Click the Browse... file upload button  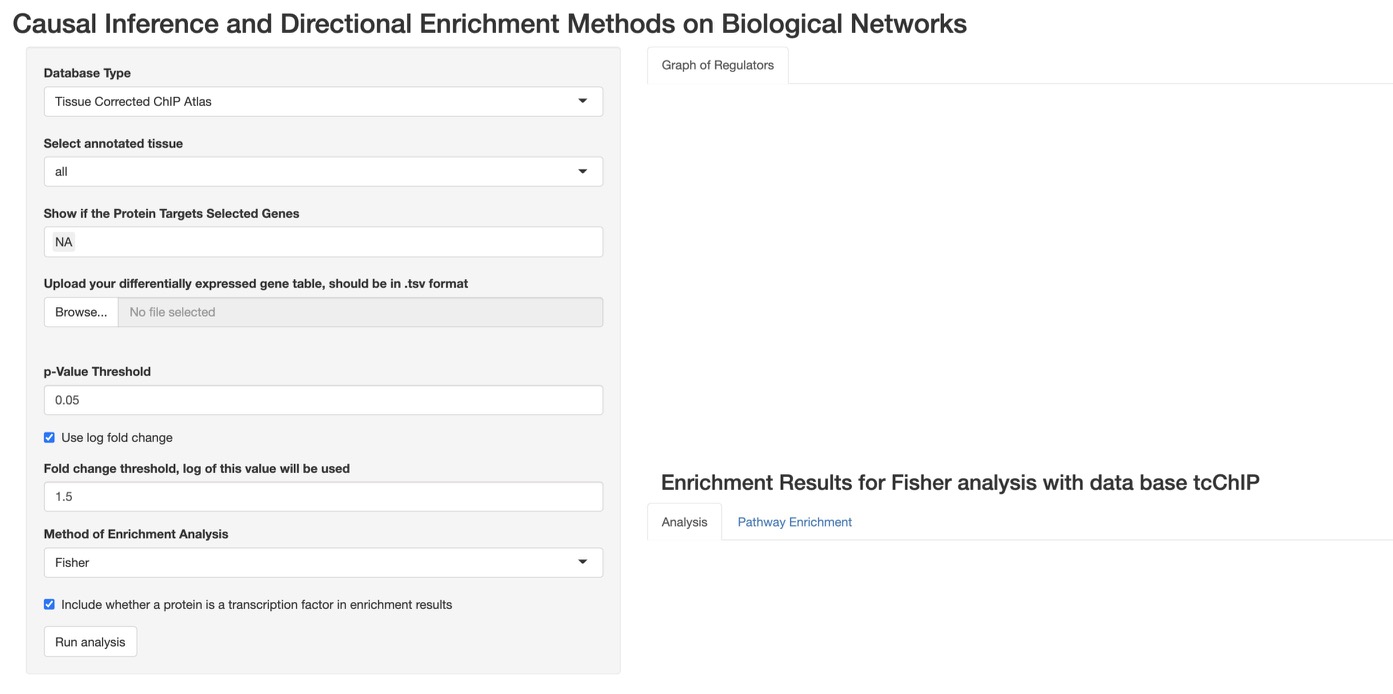(81, 312)
